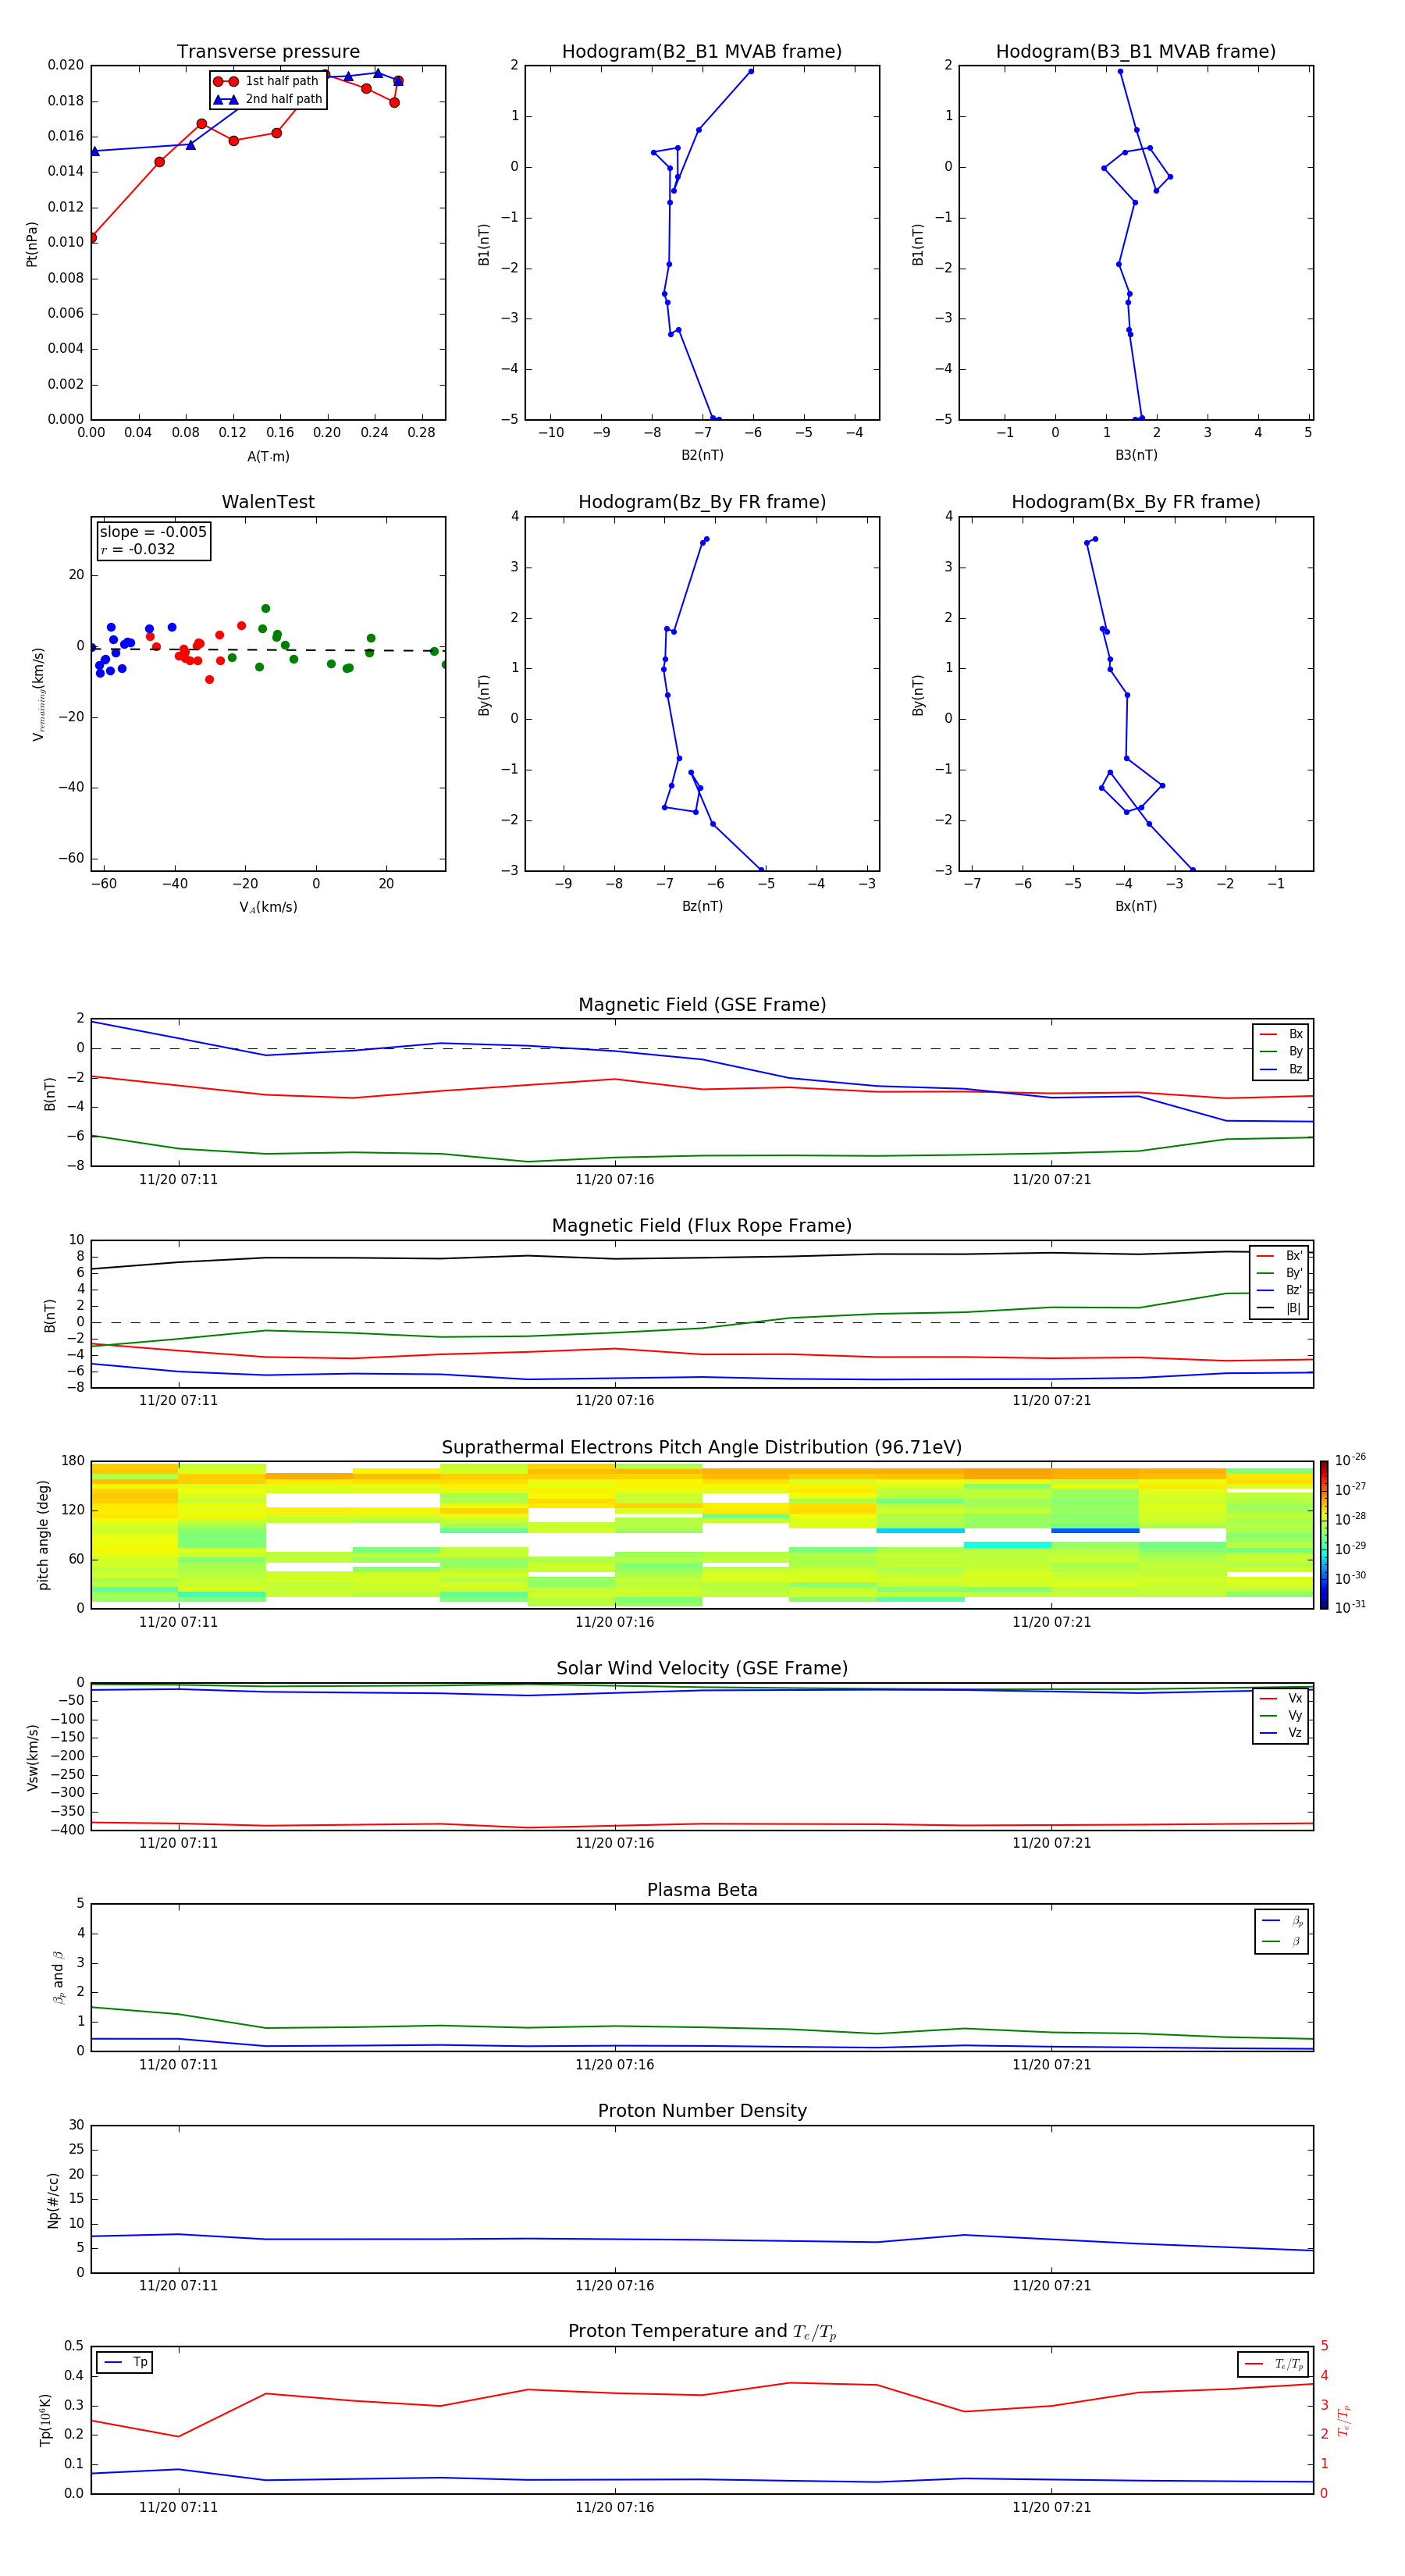The width and height of the screenshot is (1405, 2576).
Task: Click the "V_remaining(km/s)" y-axis label
Action: 38,694
